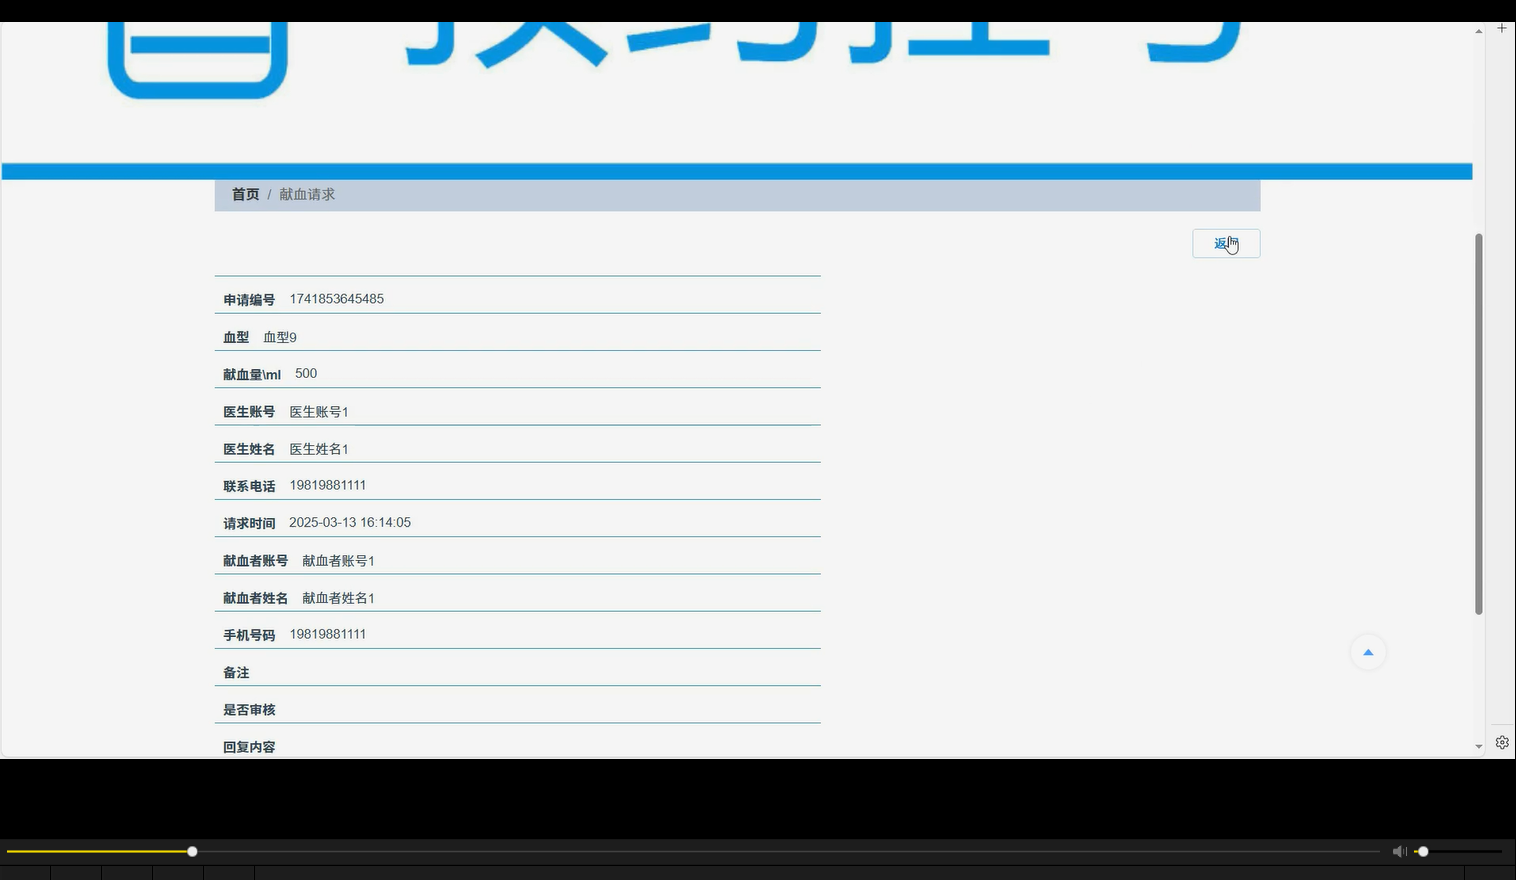Screen dimensions: 1516x880
Task: Click the 是否审核 field label
Action: coord(249,710)
